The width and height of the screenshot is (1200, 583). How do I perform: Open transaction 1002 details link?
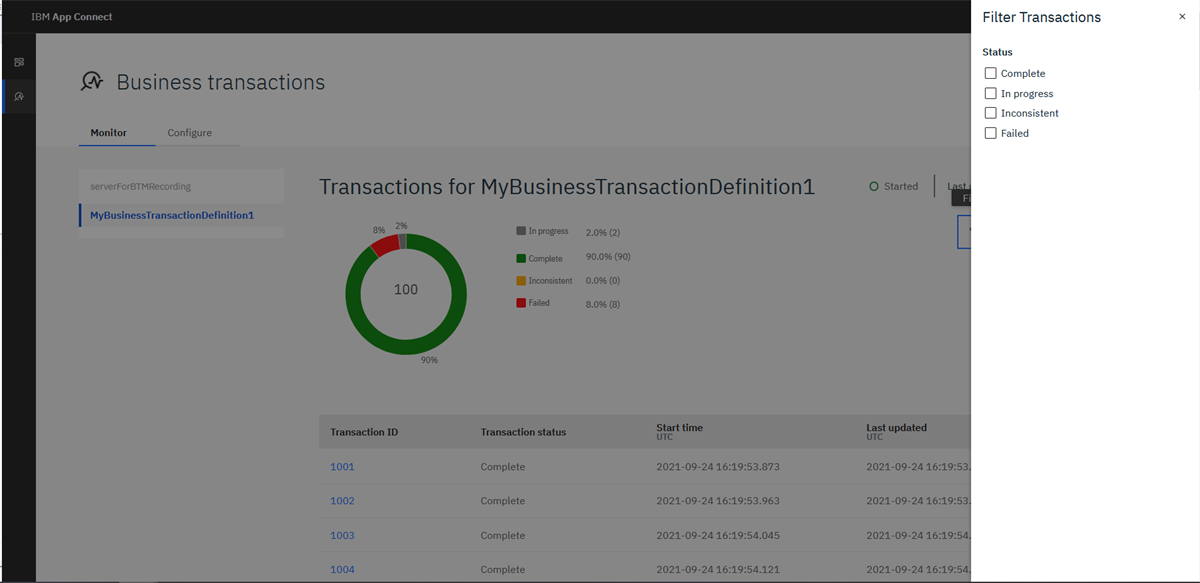pyautogui.click(x=341, y=500)
